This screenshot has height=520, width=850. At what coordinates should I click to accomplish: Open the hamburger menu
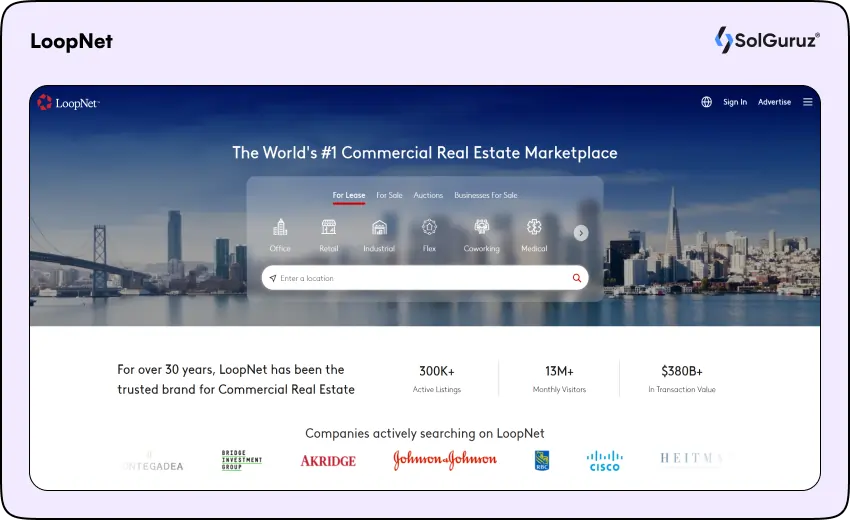tap(808, 102)
